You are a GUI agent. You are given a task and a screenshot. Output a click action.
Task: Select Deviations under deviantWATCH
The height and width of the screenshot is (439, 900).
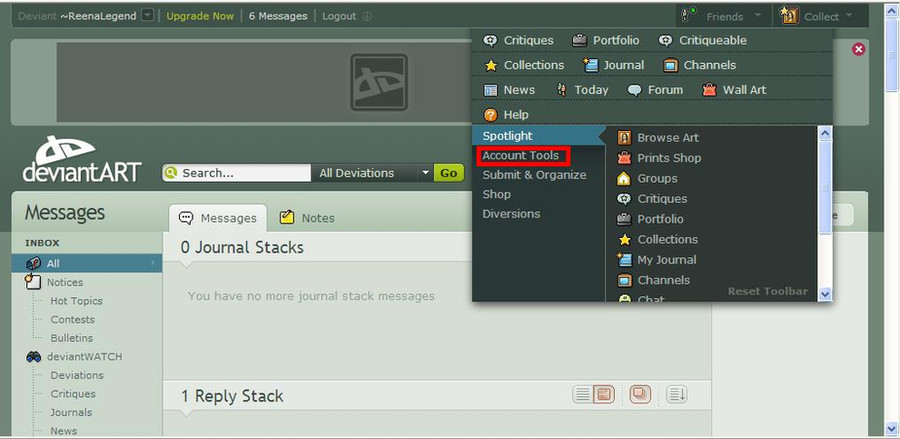pyautogui.click(x=77, y=375)
